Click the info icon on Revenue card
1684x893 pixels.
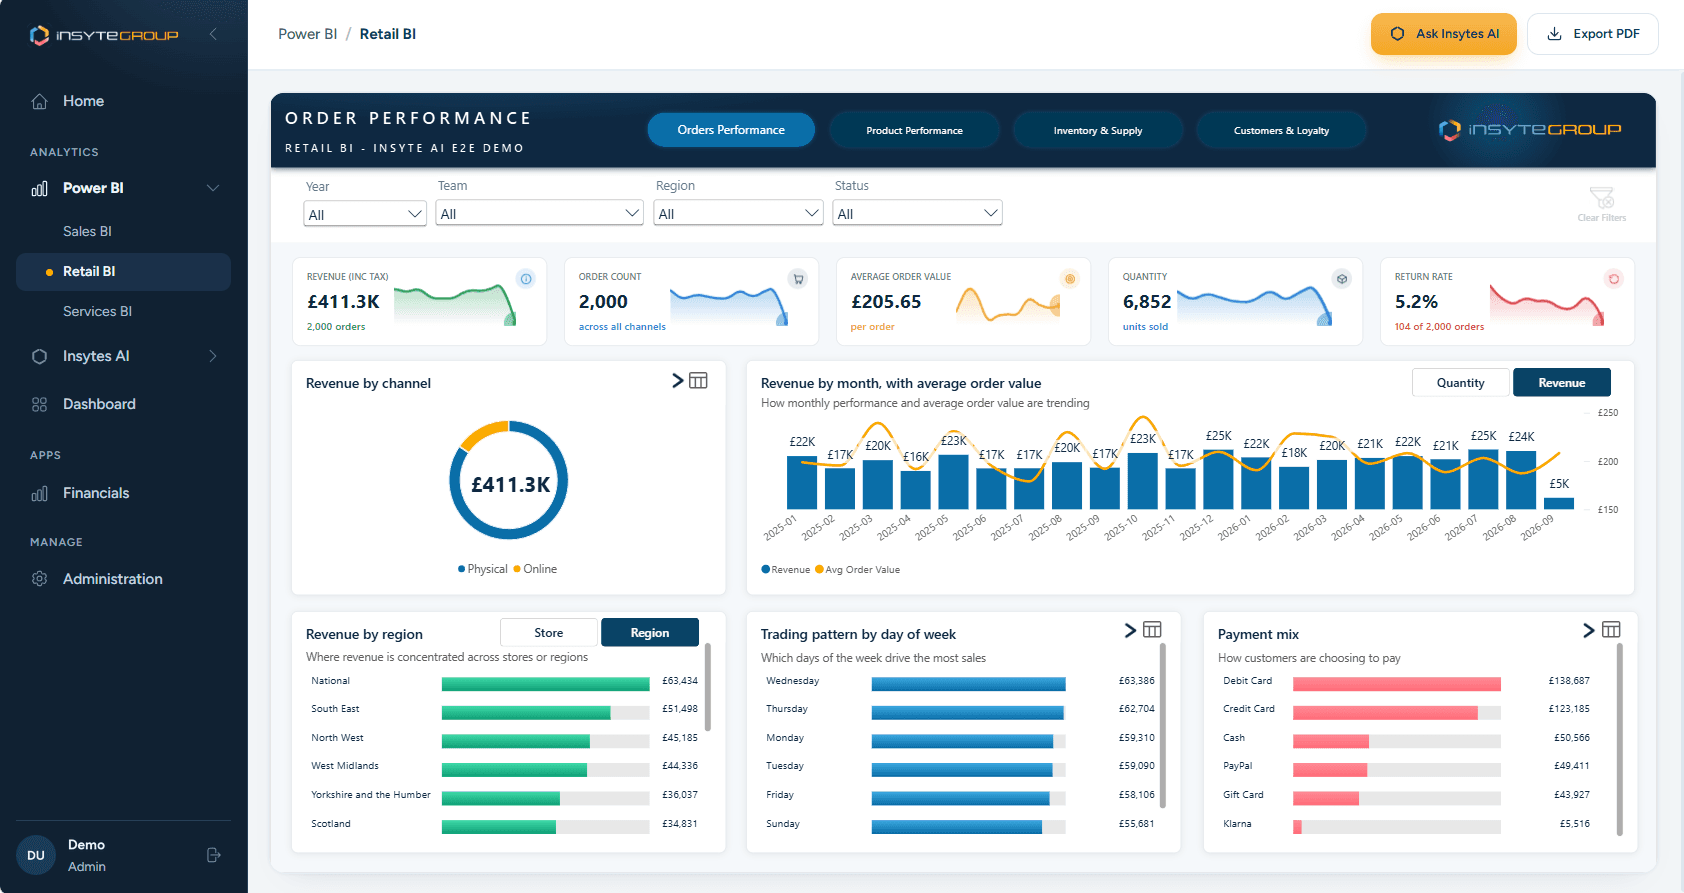tap(526, 279)
